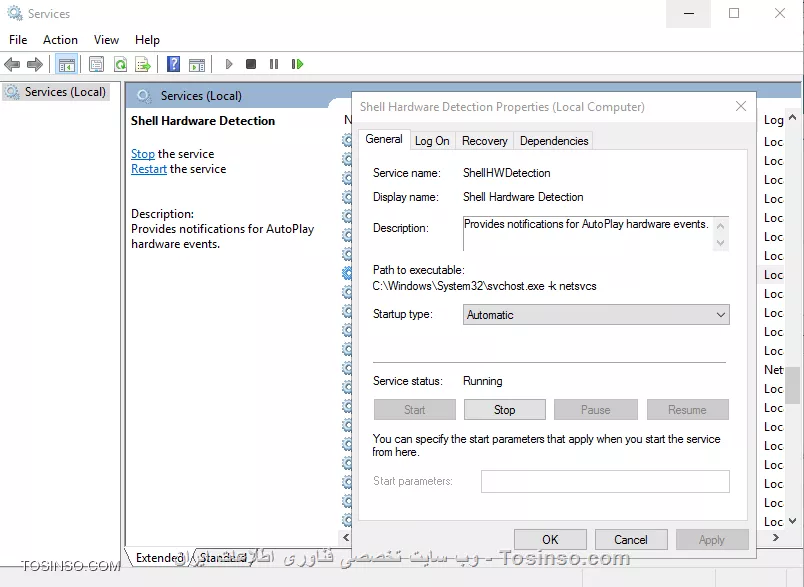Close the Services window

click(780, 13)
